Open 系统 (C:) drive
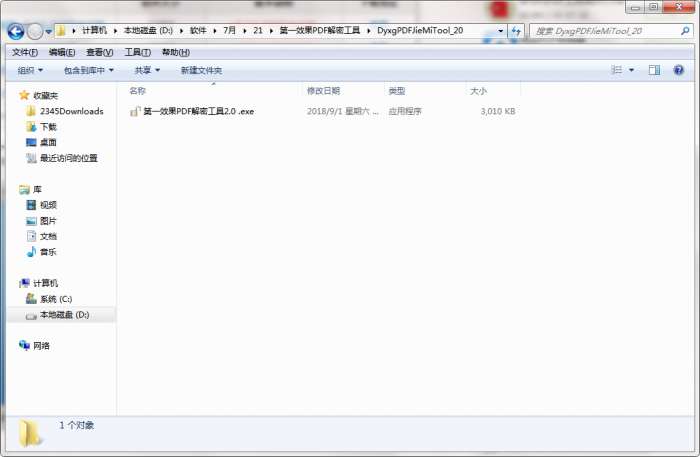Screen dimensions: 700x457 coord(56,299)
